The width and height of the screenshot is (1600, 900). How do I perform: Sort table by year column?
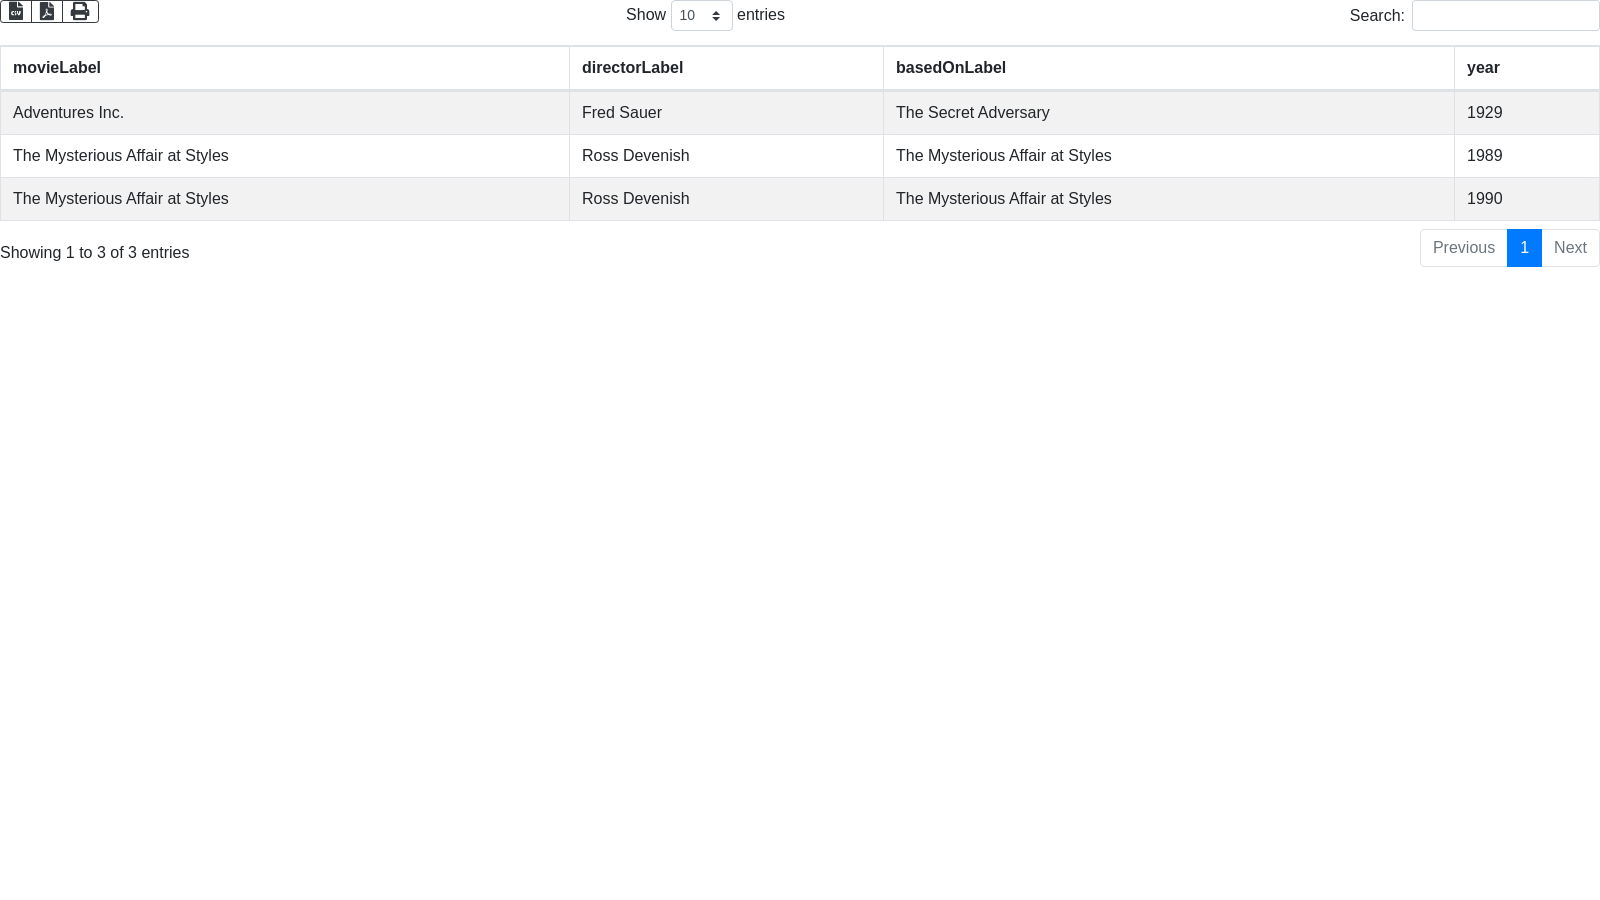tap(1482, 68)
